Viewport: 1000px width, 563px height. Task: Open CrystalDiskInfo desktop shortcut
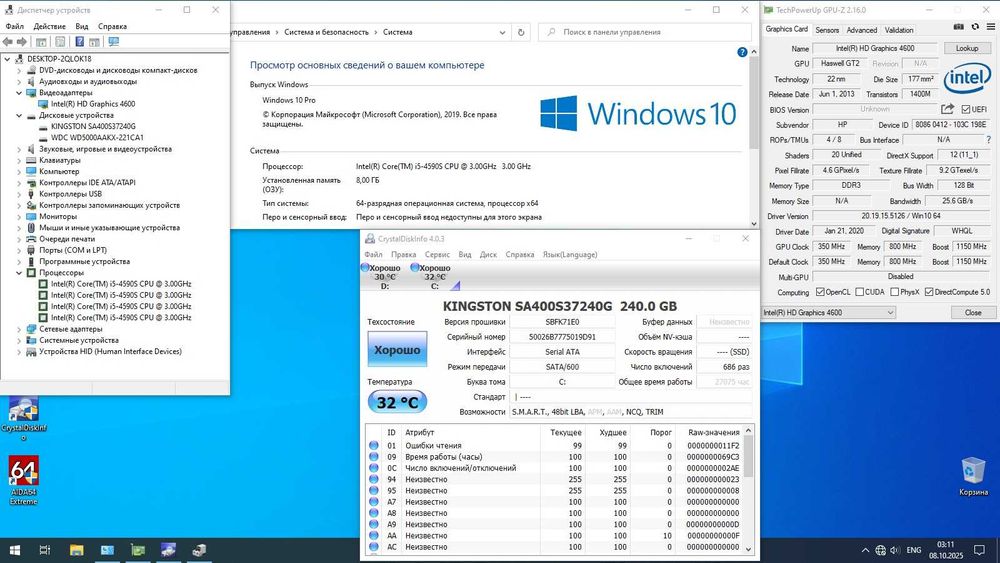tap(24, 418)
